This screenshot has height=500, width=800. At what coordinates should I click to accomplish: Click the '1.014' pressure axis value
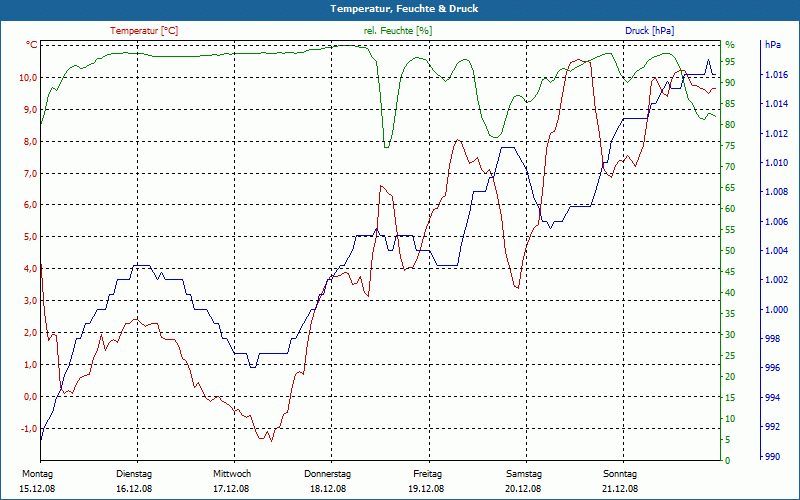click(x=776, y=104)
